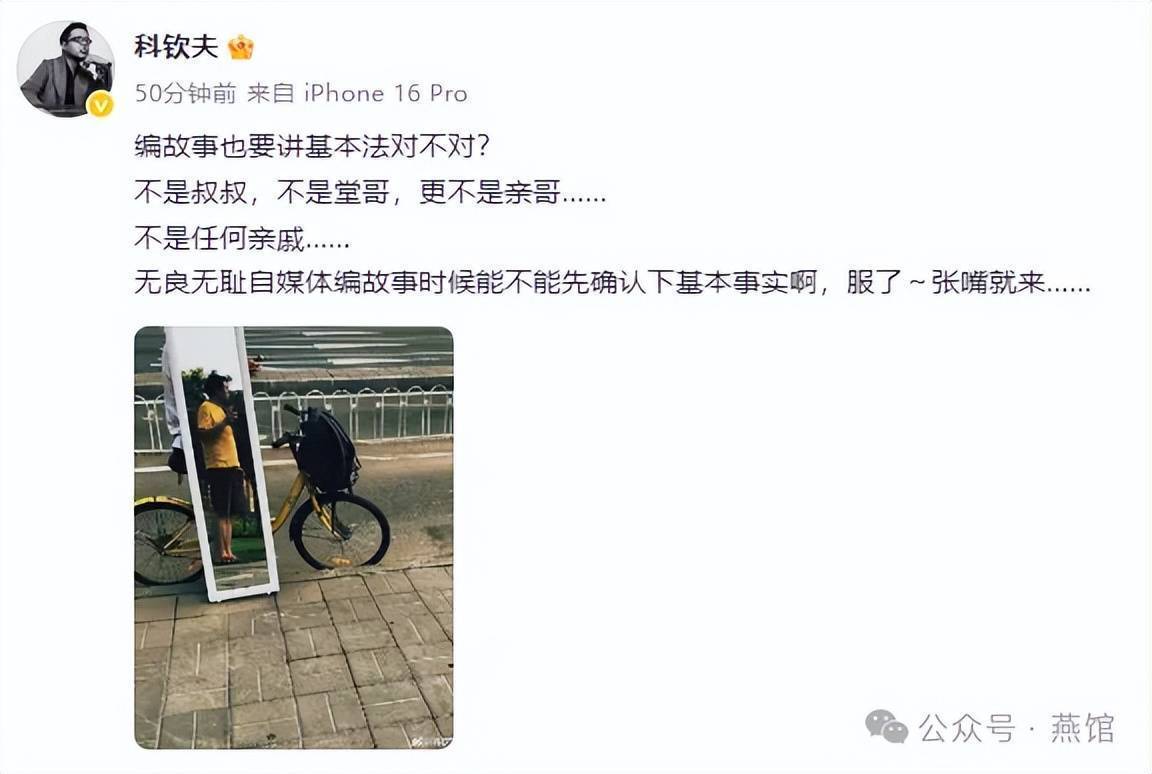Viewport: 1152px width, 774px height.
Task: Select the line starting 无良无耻自媒体
Action: (612, 283)
